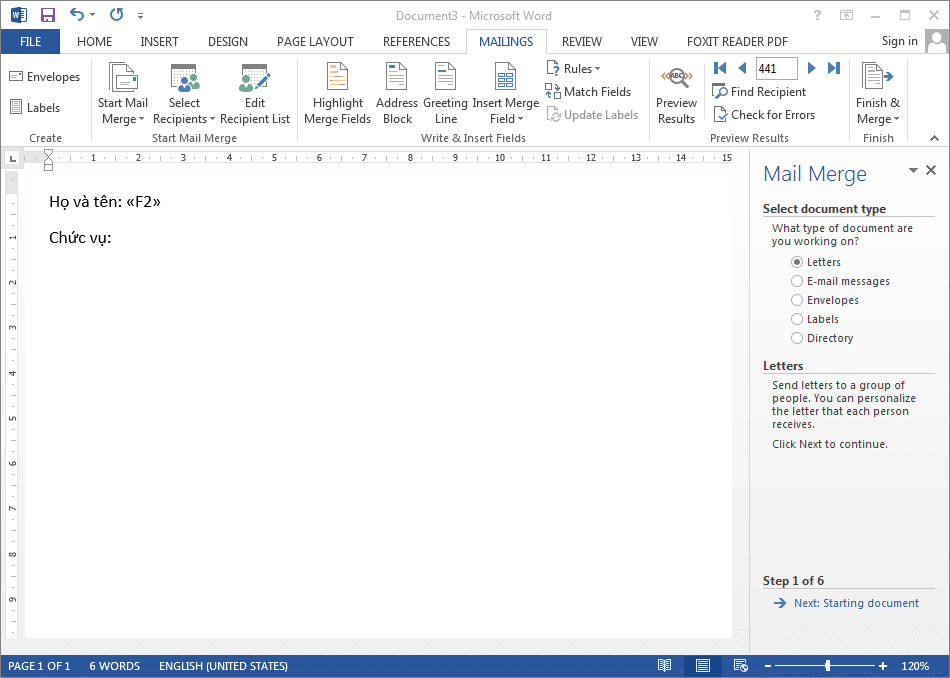The width and height of the screenshot is (950, 678).
Task: Click the Word Help question mark icon
Action: [x=817, y=15]
